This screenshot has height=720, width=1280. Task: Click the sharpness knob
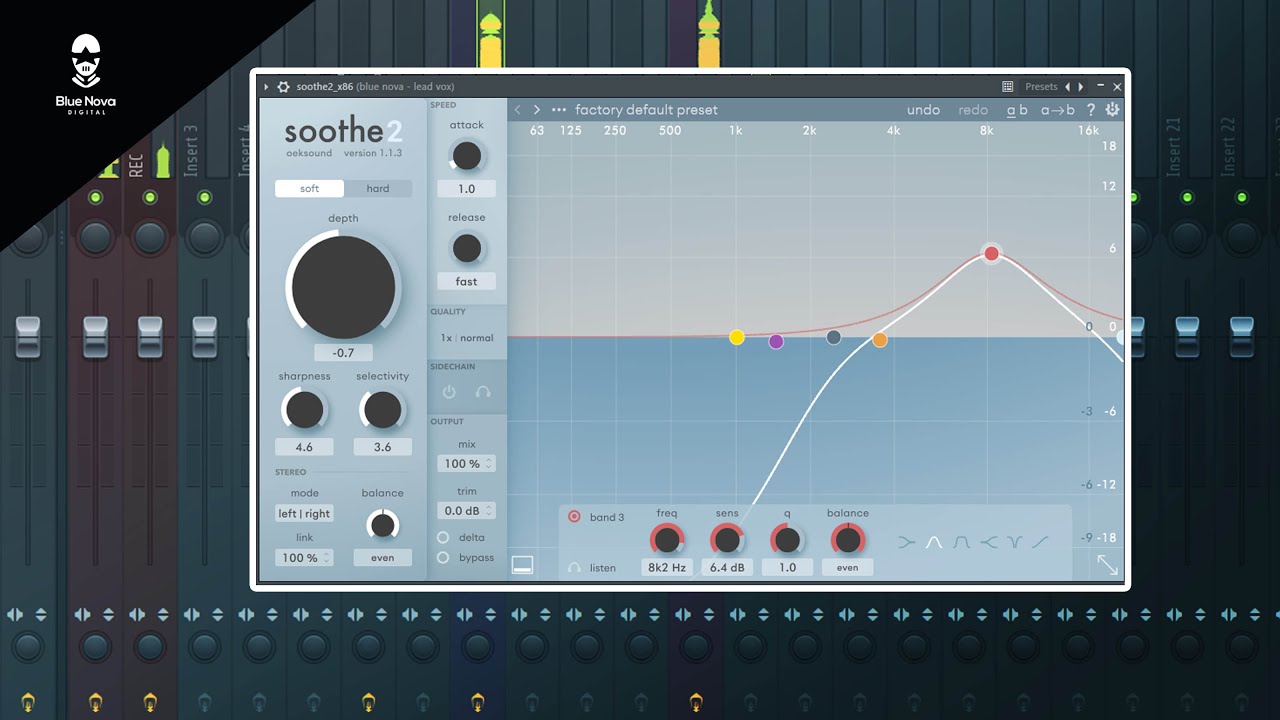[305, 410]
